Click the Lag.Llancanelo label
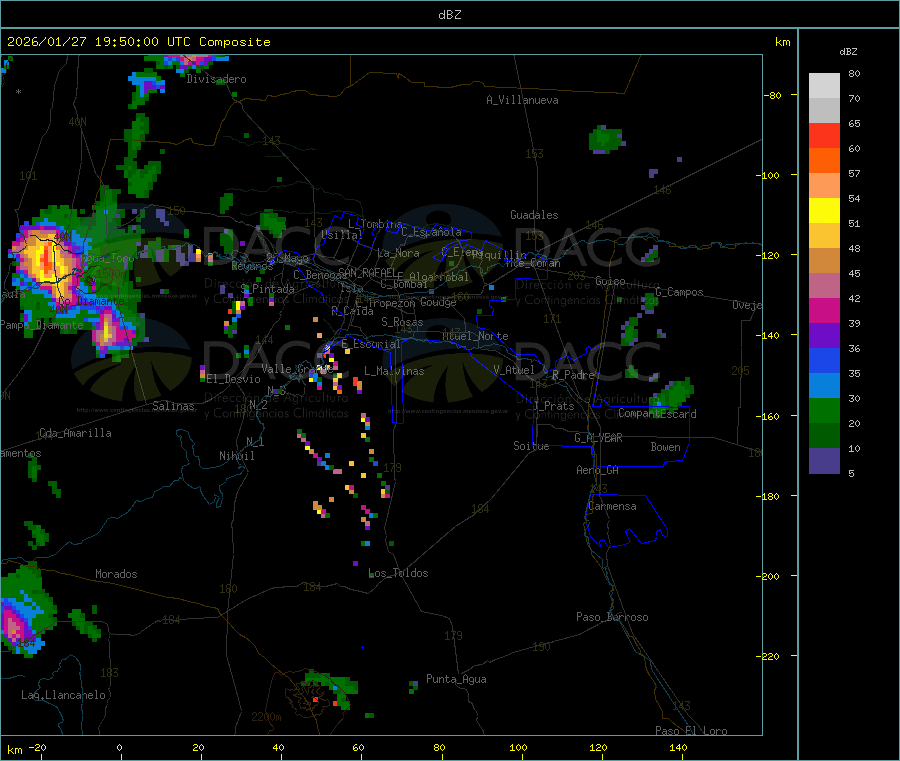This screenshot has width=900, height=761. click(64, 695)
